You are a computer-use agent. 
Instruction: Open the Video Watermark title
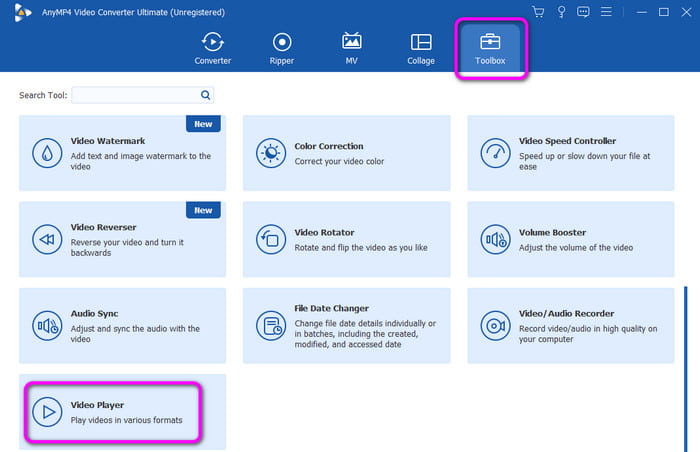(x=108, y=141)
